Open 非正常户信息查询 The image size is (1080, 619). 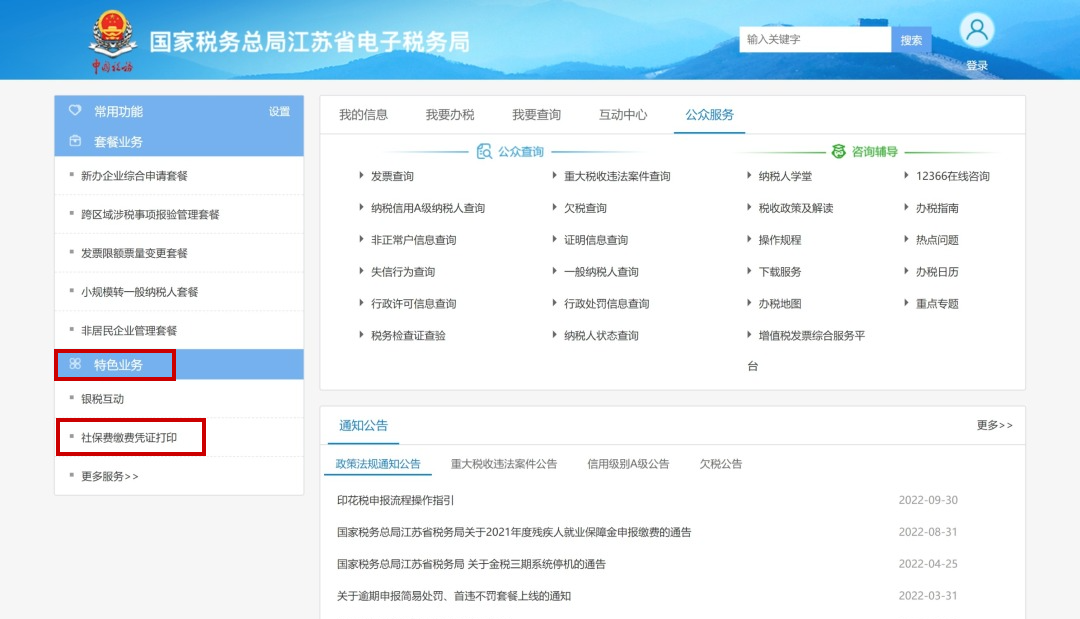413,240
